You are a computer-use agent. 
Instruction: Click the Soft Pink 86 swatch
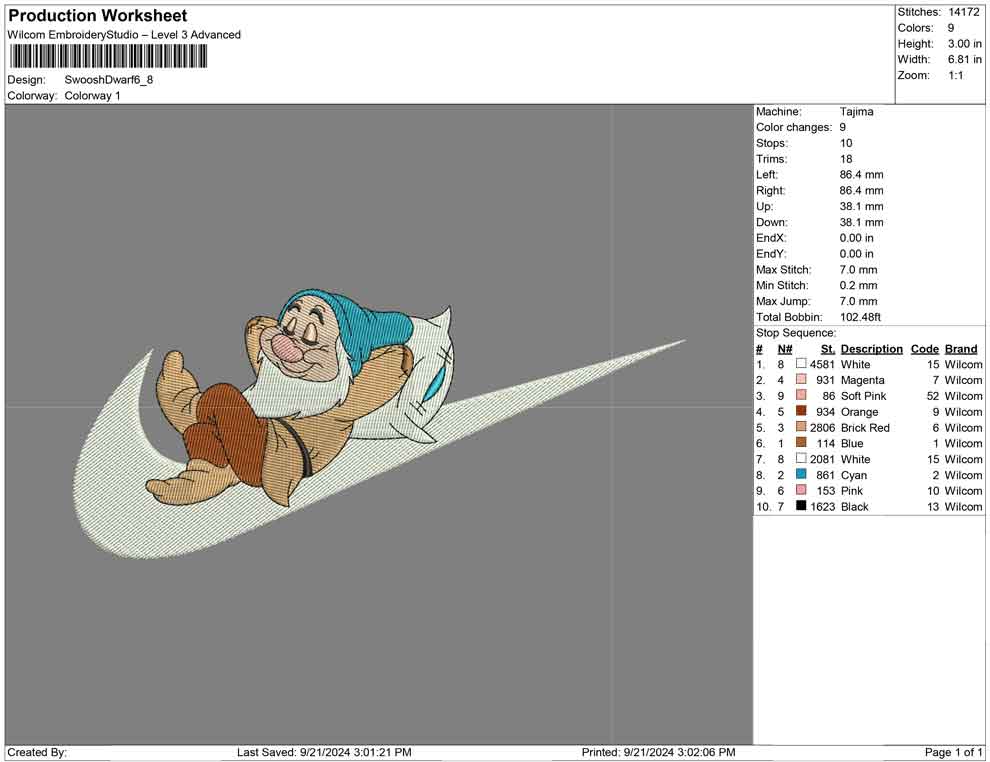coord(801,396)
